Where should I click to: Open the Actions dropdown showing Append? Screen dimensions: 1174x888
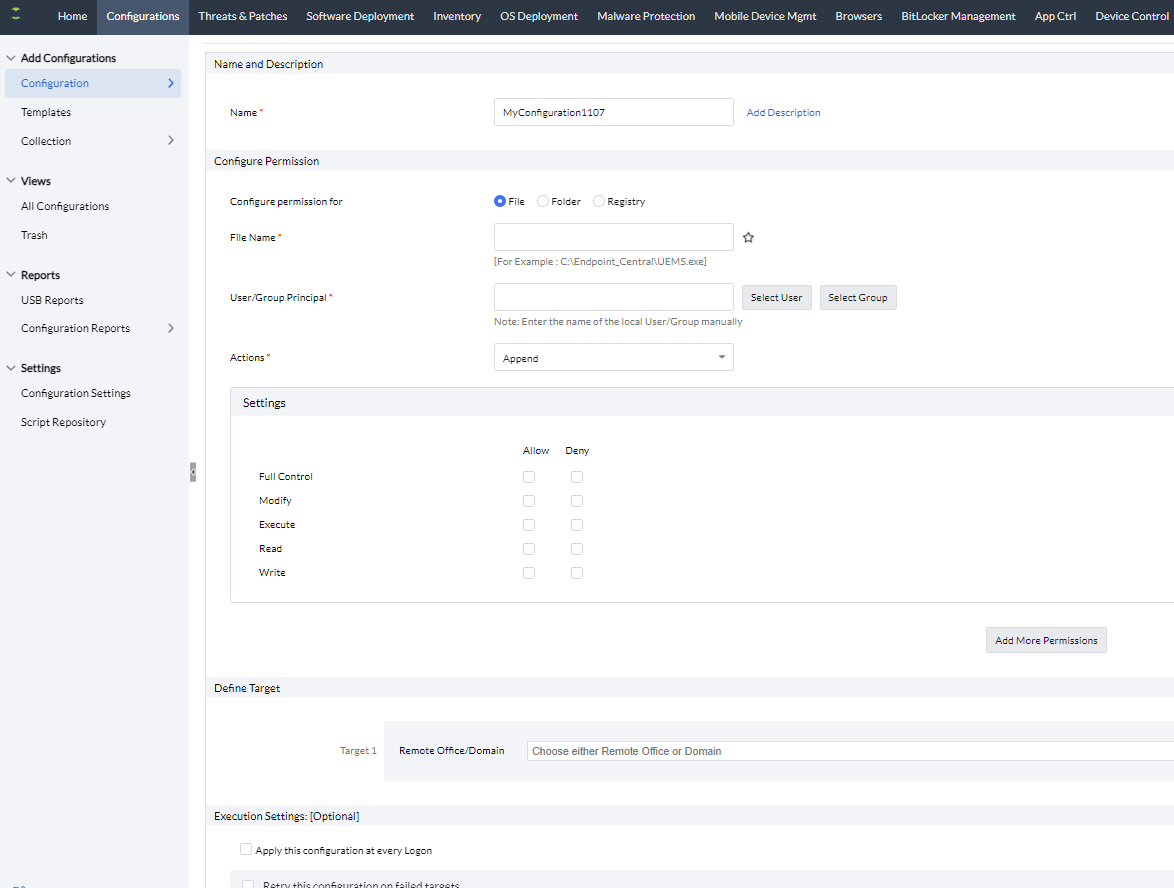[x=613, y=358]
